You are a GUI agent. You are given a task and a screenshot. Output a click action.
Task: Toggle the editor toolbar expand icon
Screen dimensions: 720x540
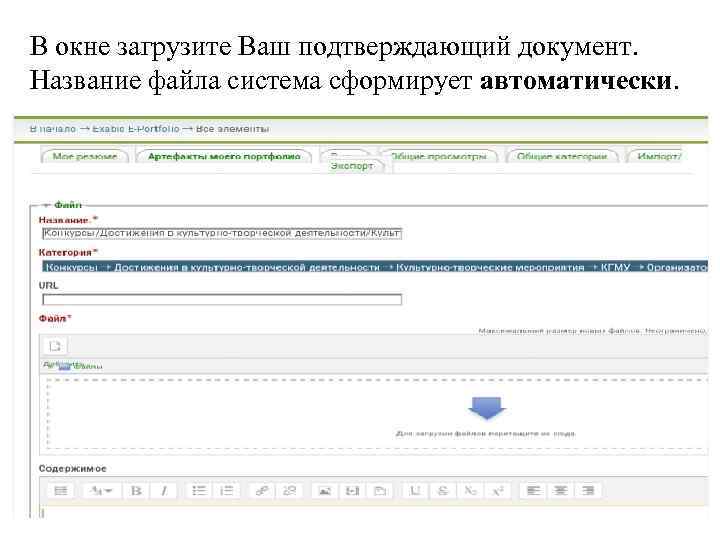pyautogui.click(x=61, y=490)
